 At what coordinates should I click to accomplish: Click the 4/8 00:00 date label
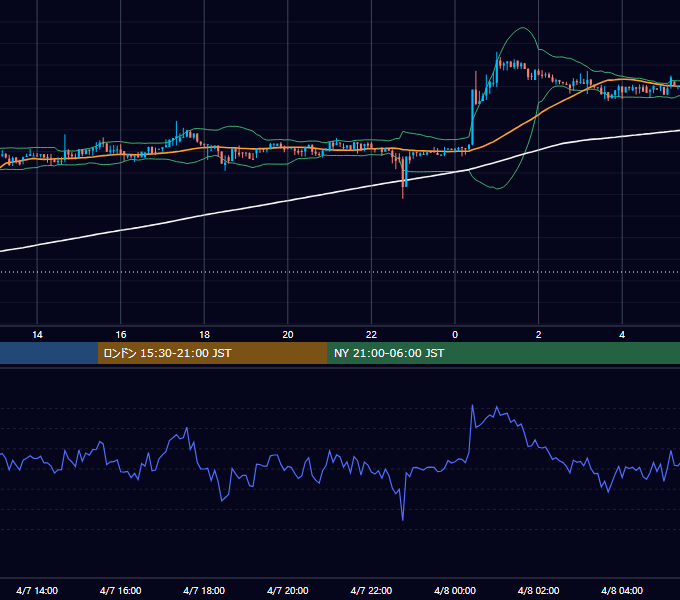coord(455,590)
